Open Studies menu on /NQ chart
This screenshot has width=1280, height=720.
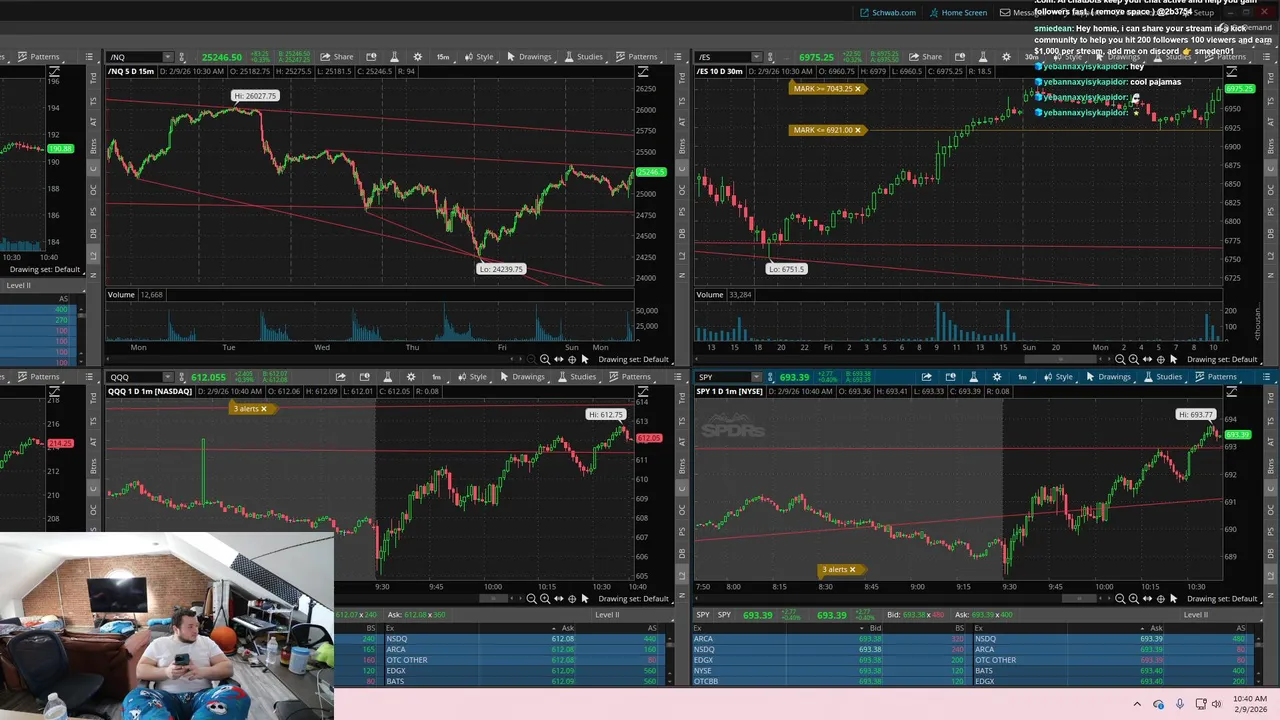click(584, 57)
